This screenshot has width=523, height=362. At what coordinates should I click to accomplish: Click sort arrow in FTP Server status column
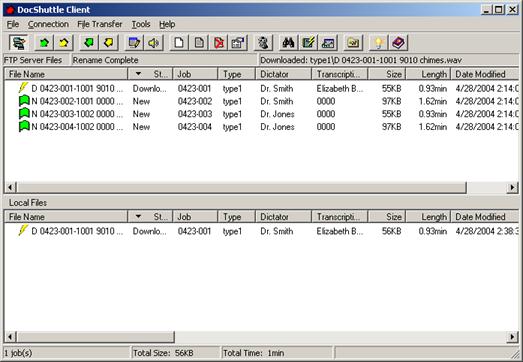138,74
